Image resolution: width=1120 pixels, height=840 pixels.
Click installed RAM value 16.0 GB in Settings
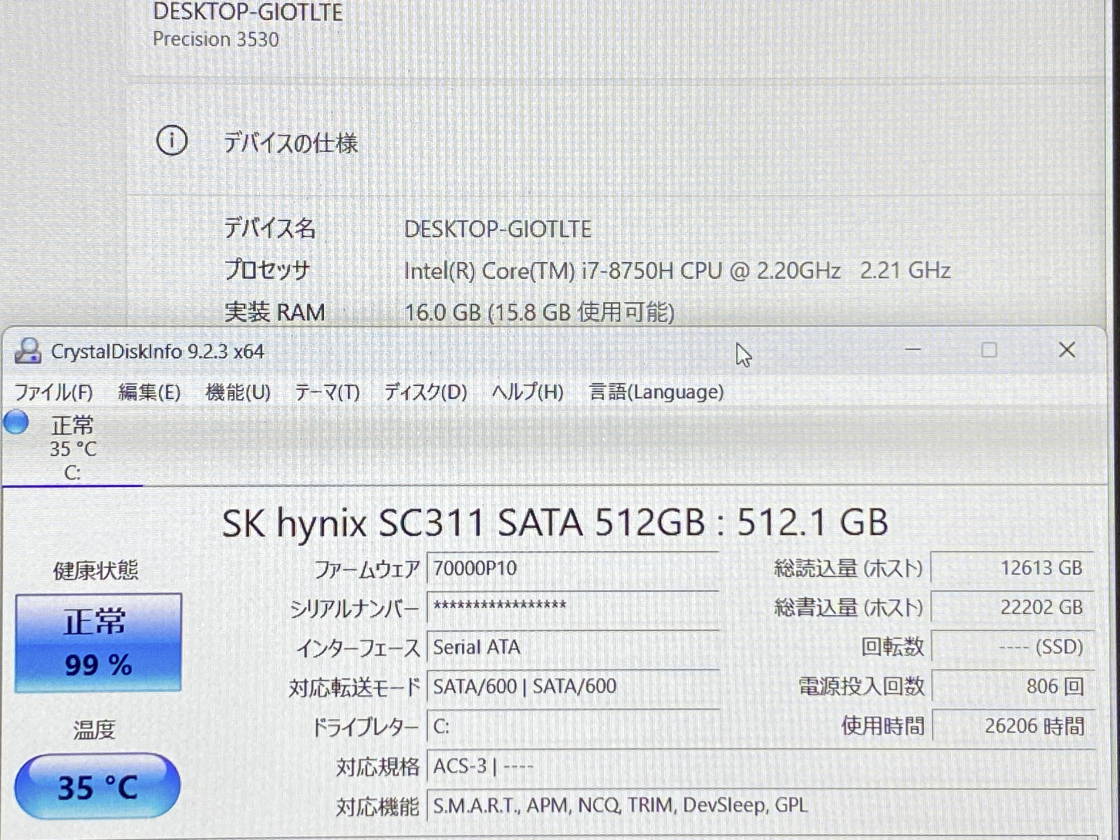[539, 312]
